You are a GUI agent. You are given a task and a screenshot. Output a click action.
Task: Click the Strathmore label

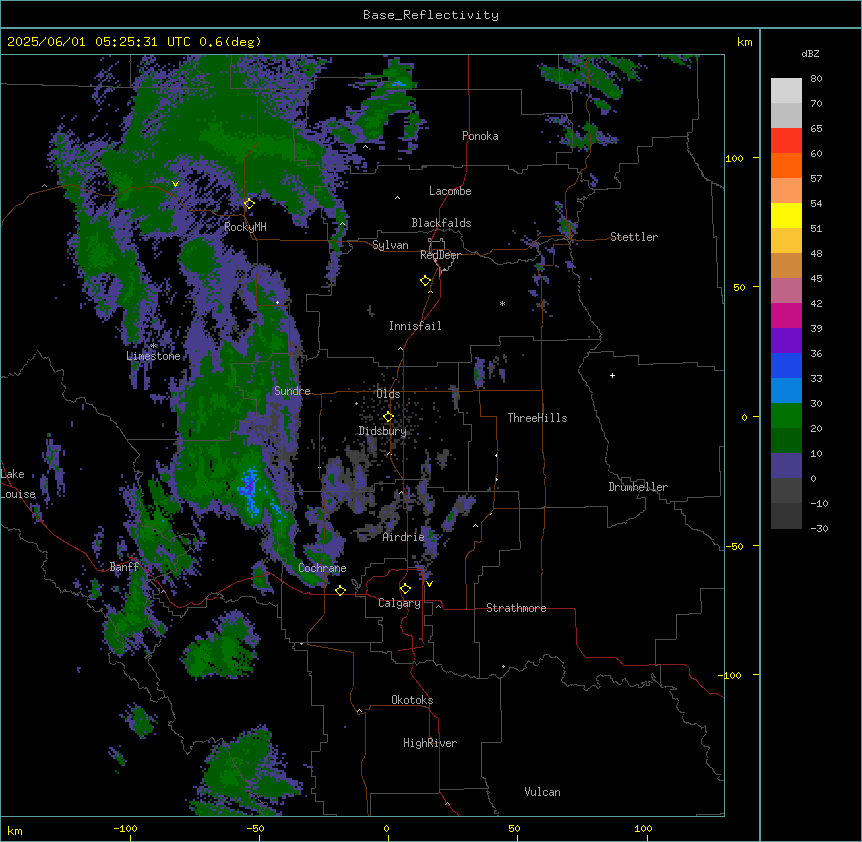pyautogui.click(x=516, y=608)
